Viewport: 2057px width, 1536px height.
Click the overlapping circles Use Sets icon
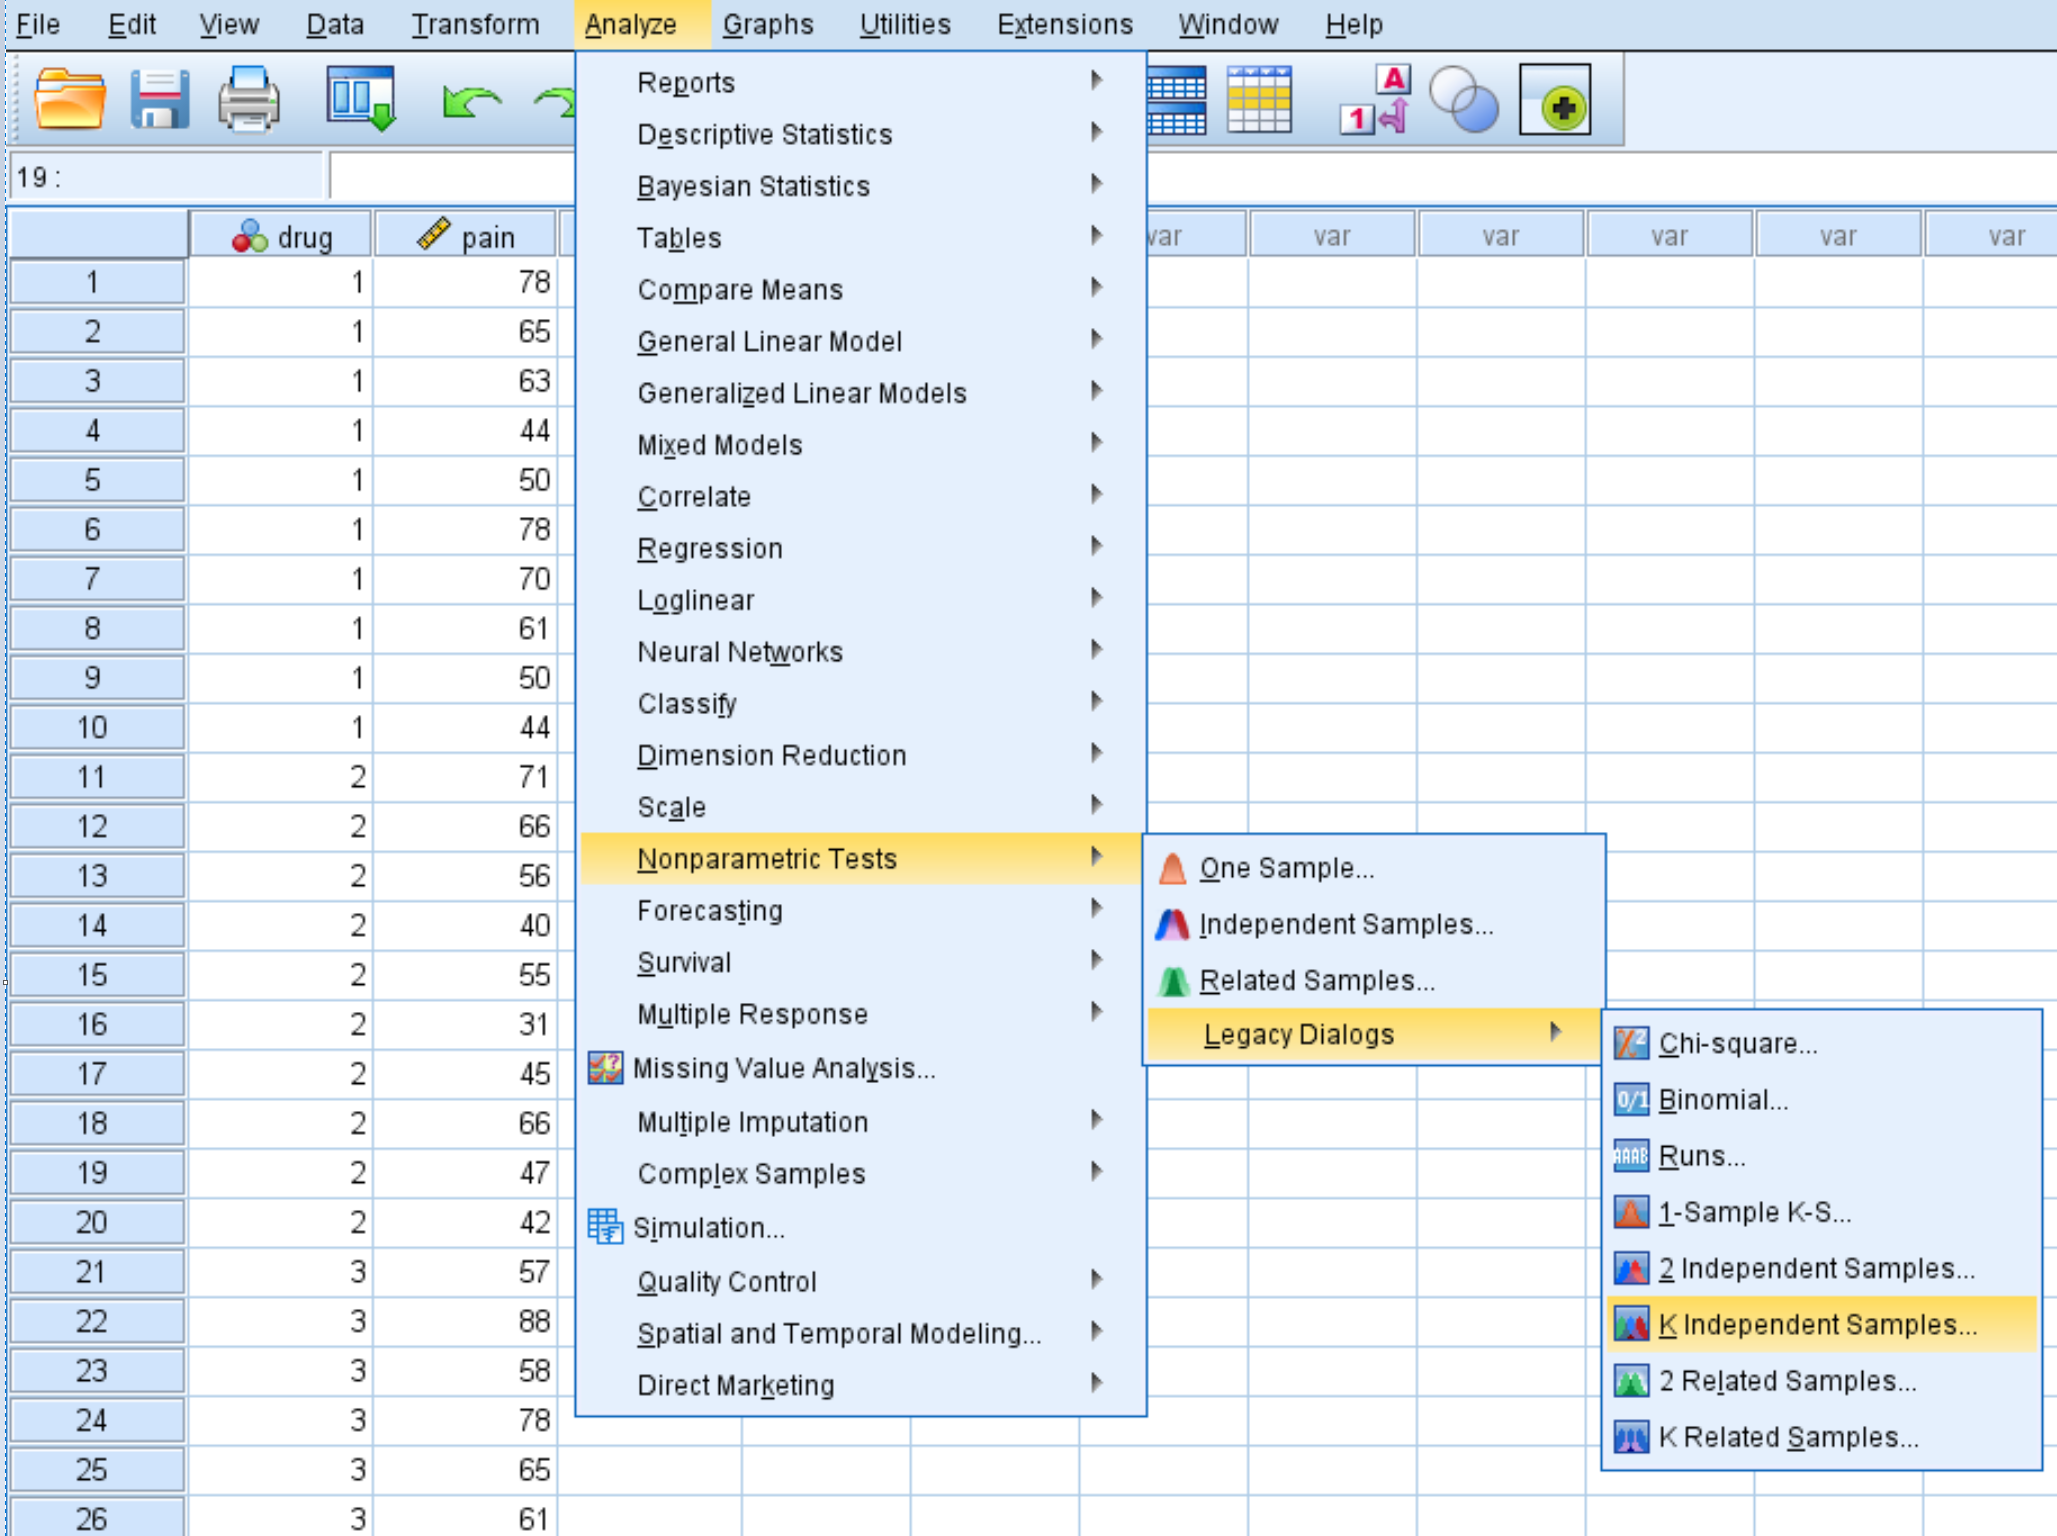[x=1464, y=100]
